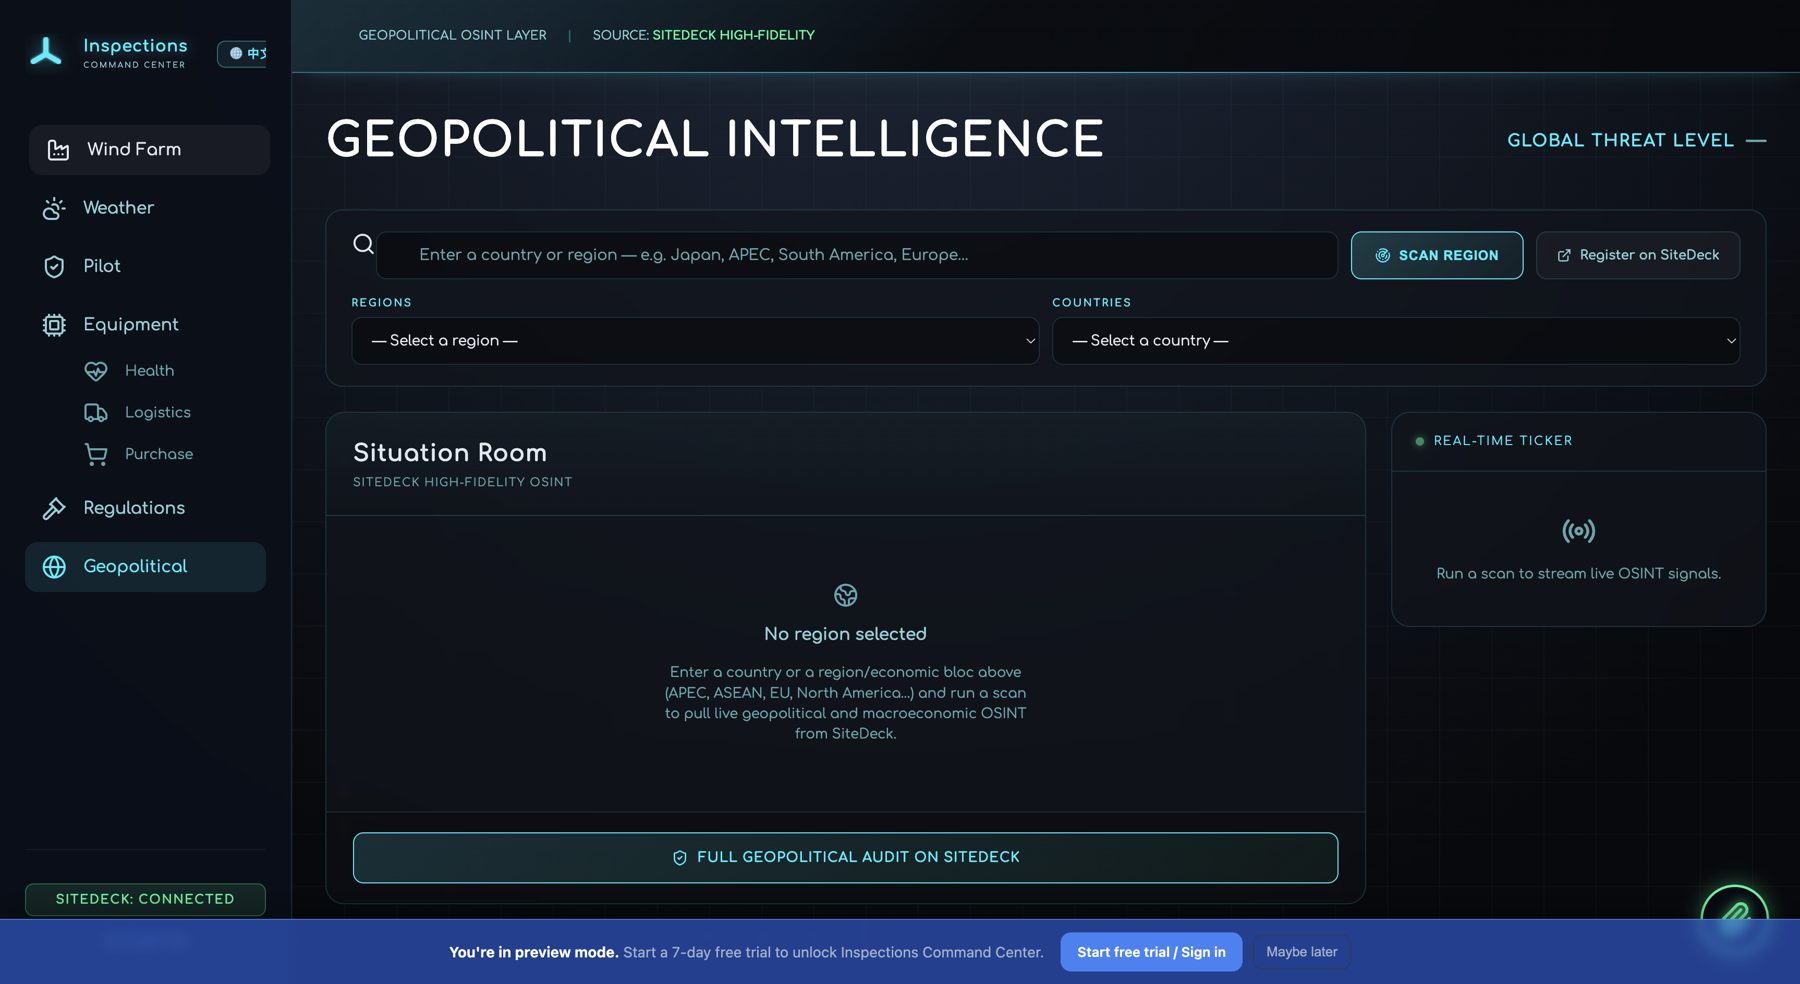
Task: Click the Inspections logo icon
Action: tap(46, 52)
